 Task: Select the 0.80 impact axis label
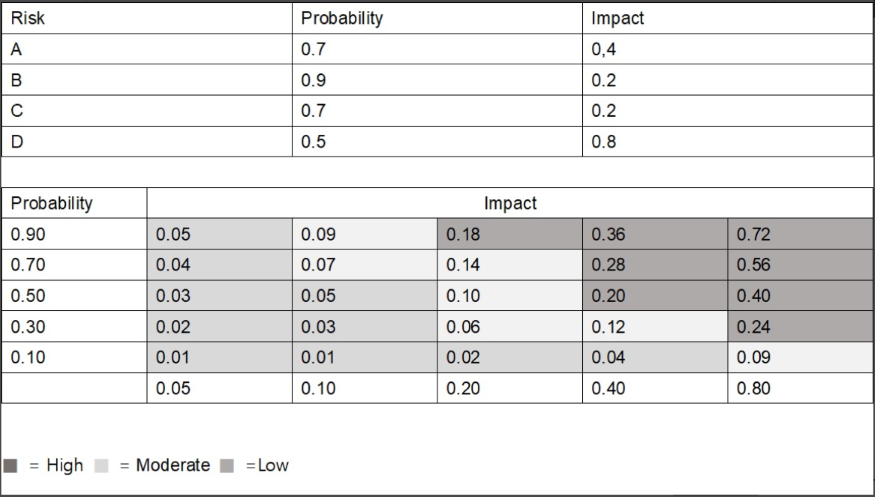(x=799, y=388)
